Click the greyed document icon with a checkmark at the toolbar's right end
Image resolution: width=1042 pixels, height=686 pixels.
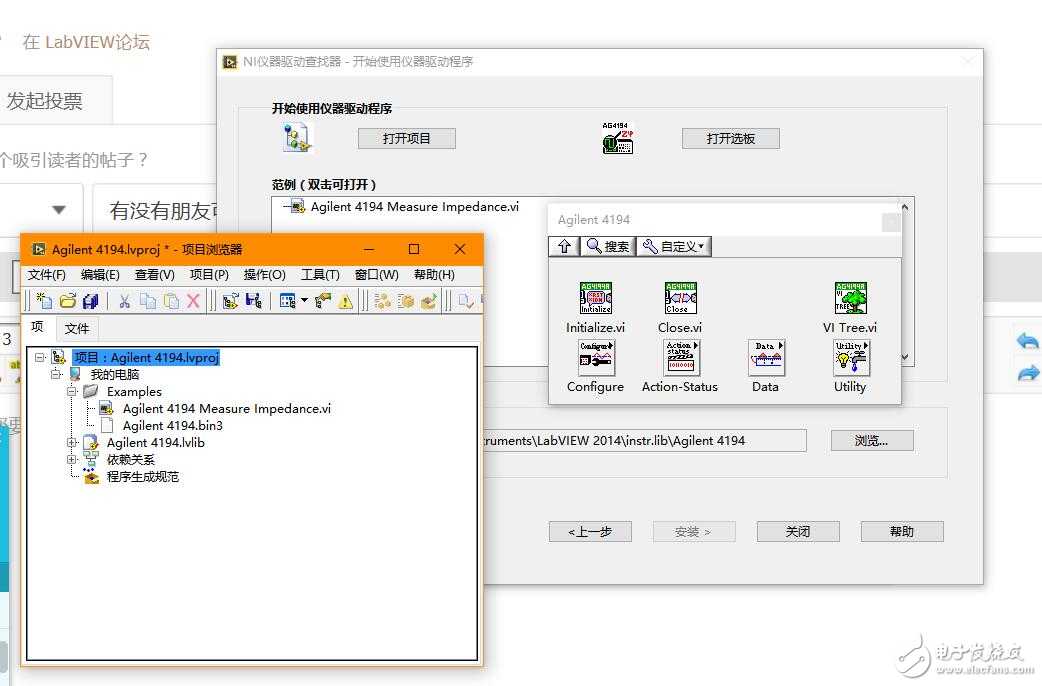[466, 301]
